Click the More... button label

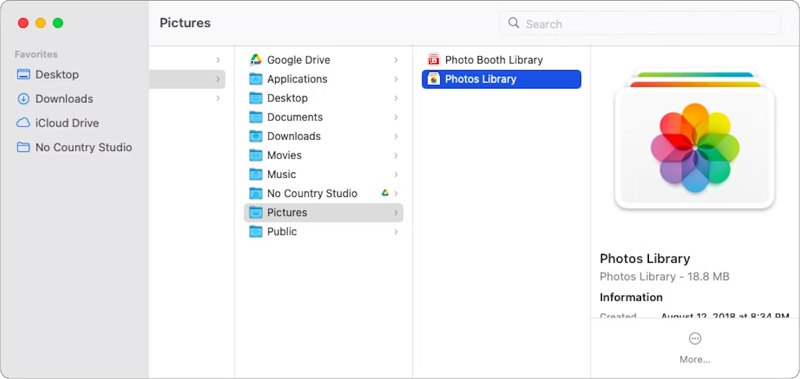pos(694,360)
